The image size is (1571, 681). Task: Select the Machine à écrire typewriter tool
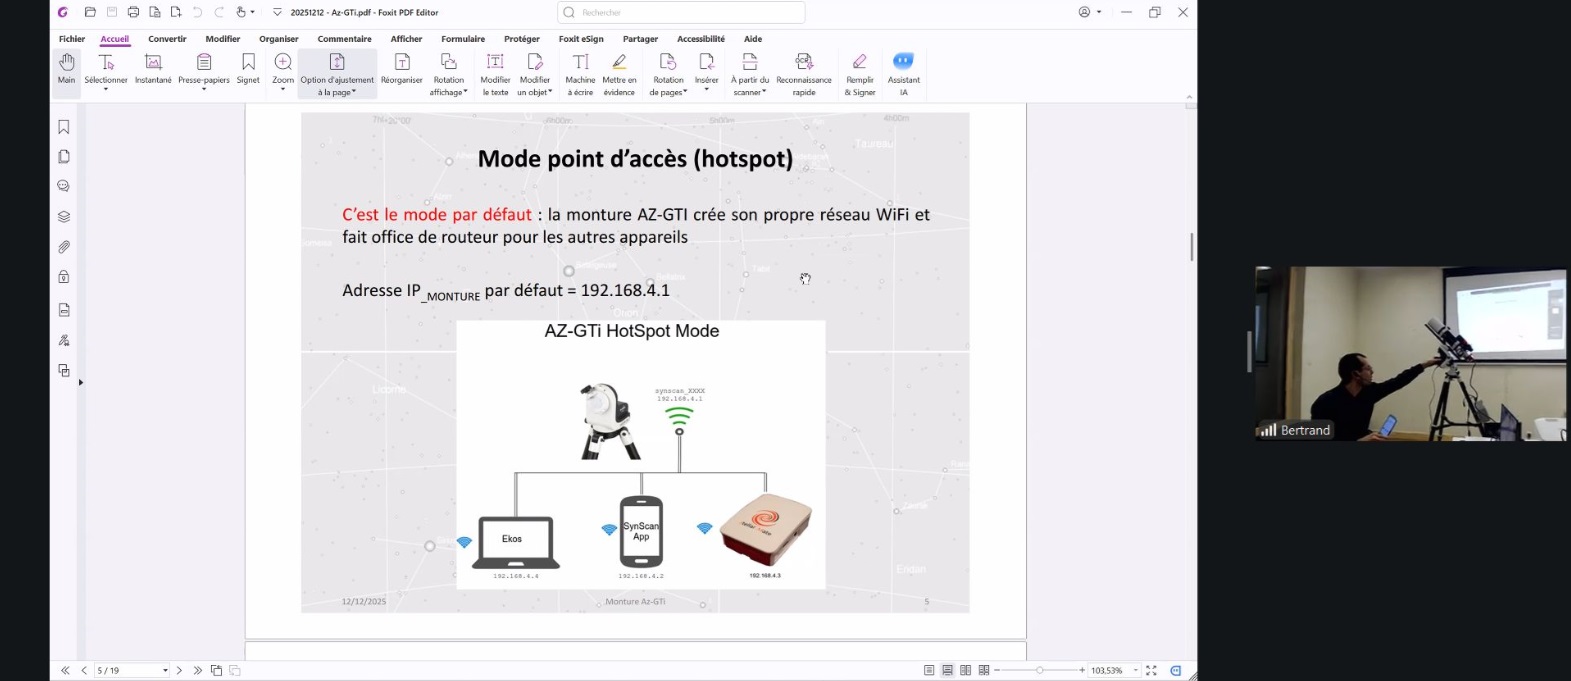tap(580, 69)
